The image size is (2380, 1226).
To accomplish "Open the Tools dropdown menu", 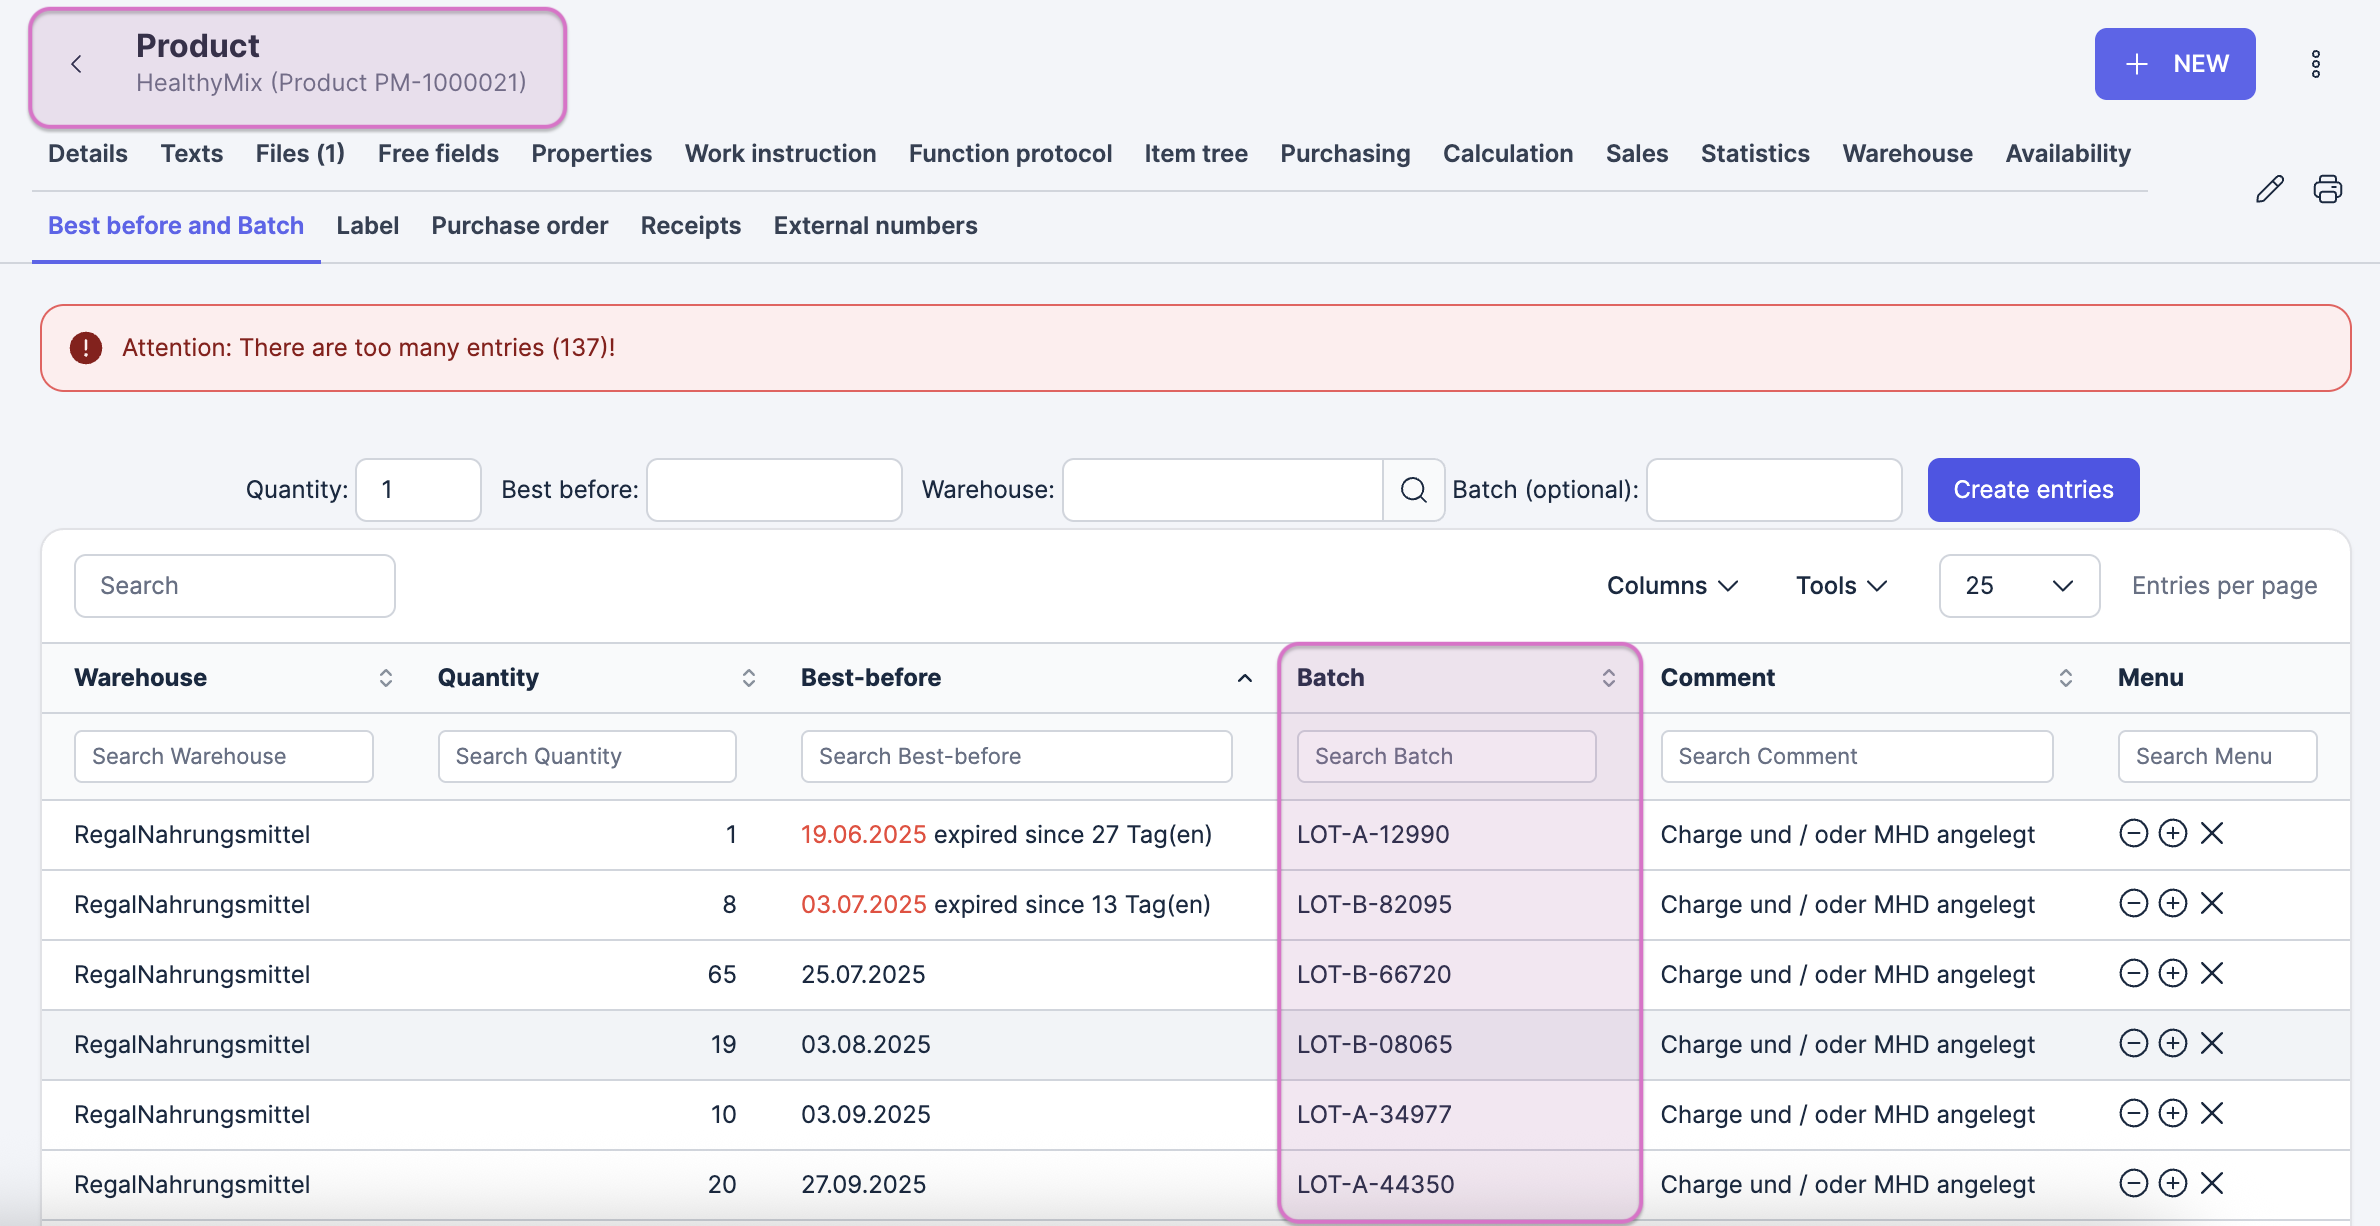I will point(1841,586).
